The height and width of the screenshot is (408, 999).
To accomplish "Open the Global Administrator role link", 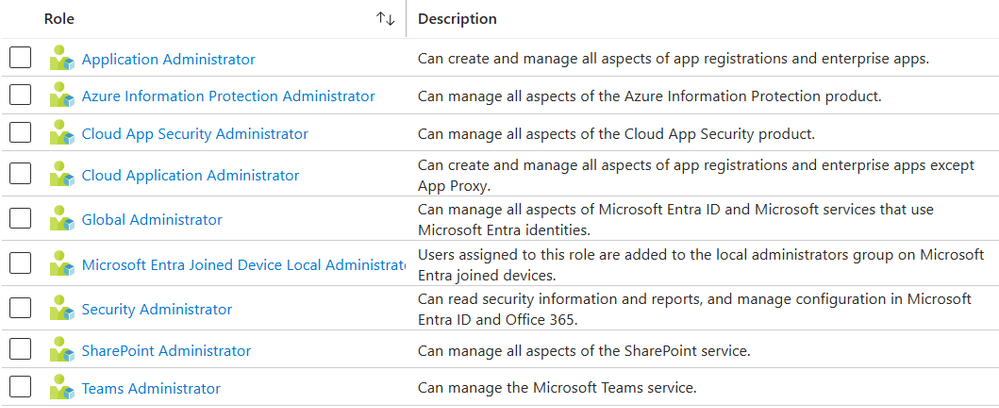I will pos(152,220).
